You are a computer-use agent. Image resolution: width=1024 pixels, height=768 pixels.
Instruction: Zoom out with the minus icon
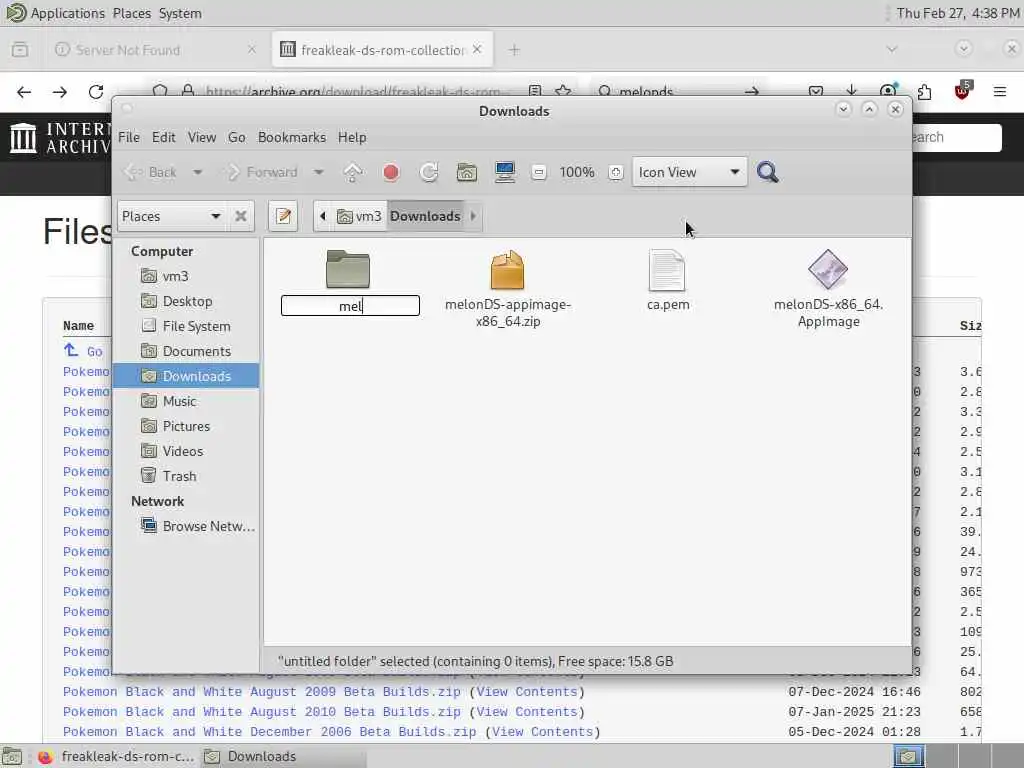539,172
